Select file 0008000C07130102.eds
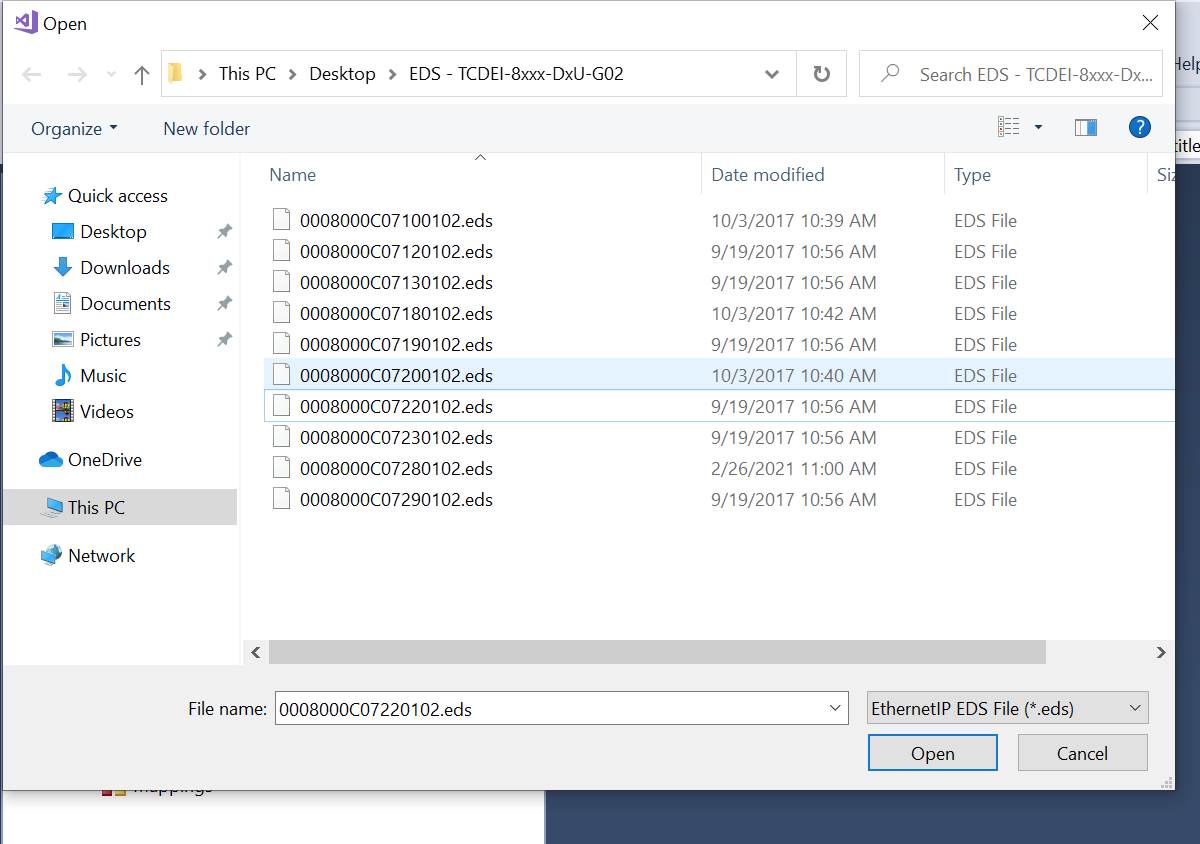Image resolution: width=1200 pixels, height=844 pixels. coord(396,283)
